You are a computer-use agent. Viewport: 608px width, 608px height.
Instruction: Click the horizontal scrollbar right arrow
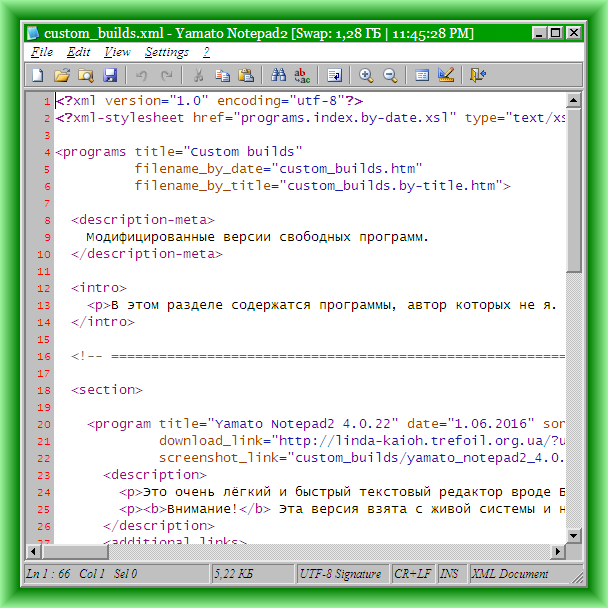point(558,551)
